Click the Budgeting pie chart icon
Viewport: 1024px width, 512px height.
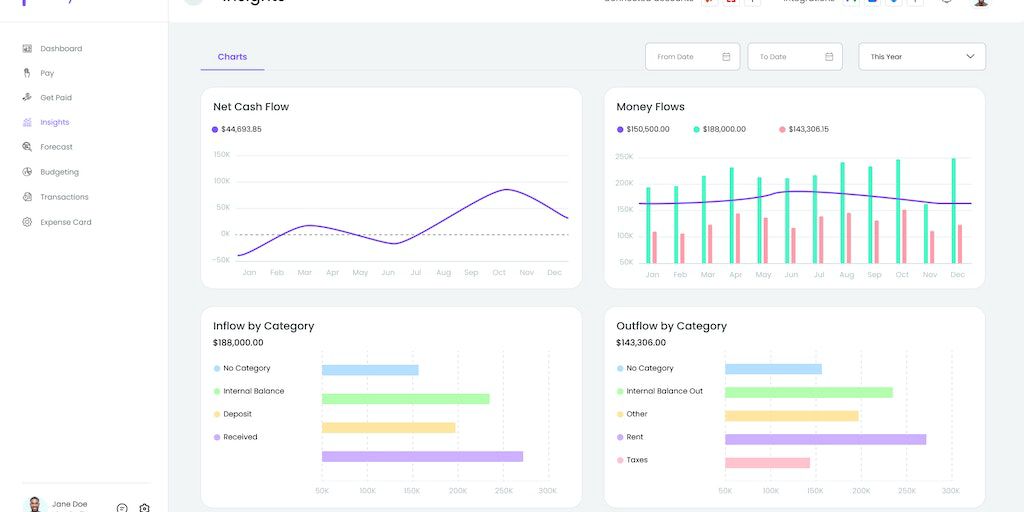(x=27, y=172)
